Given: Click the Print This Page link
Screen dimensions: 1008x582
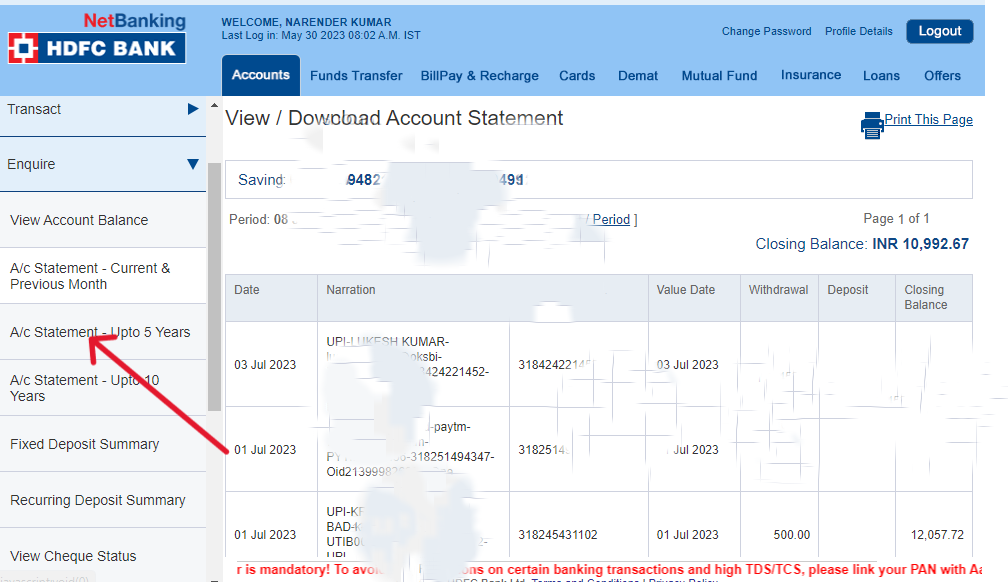Looking at the screenshot, I should pos(928,120).
